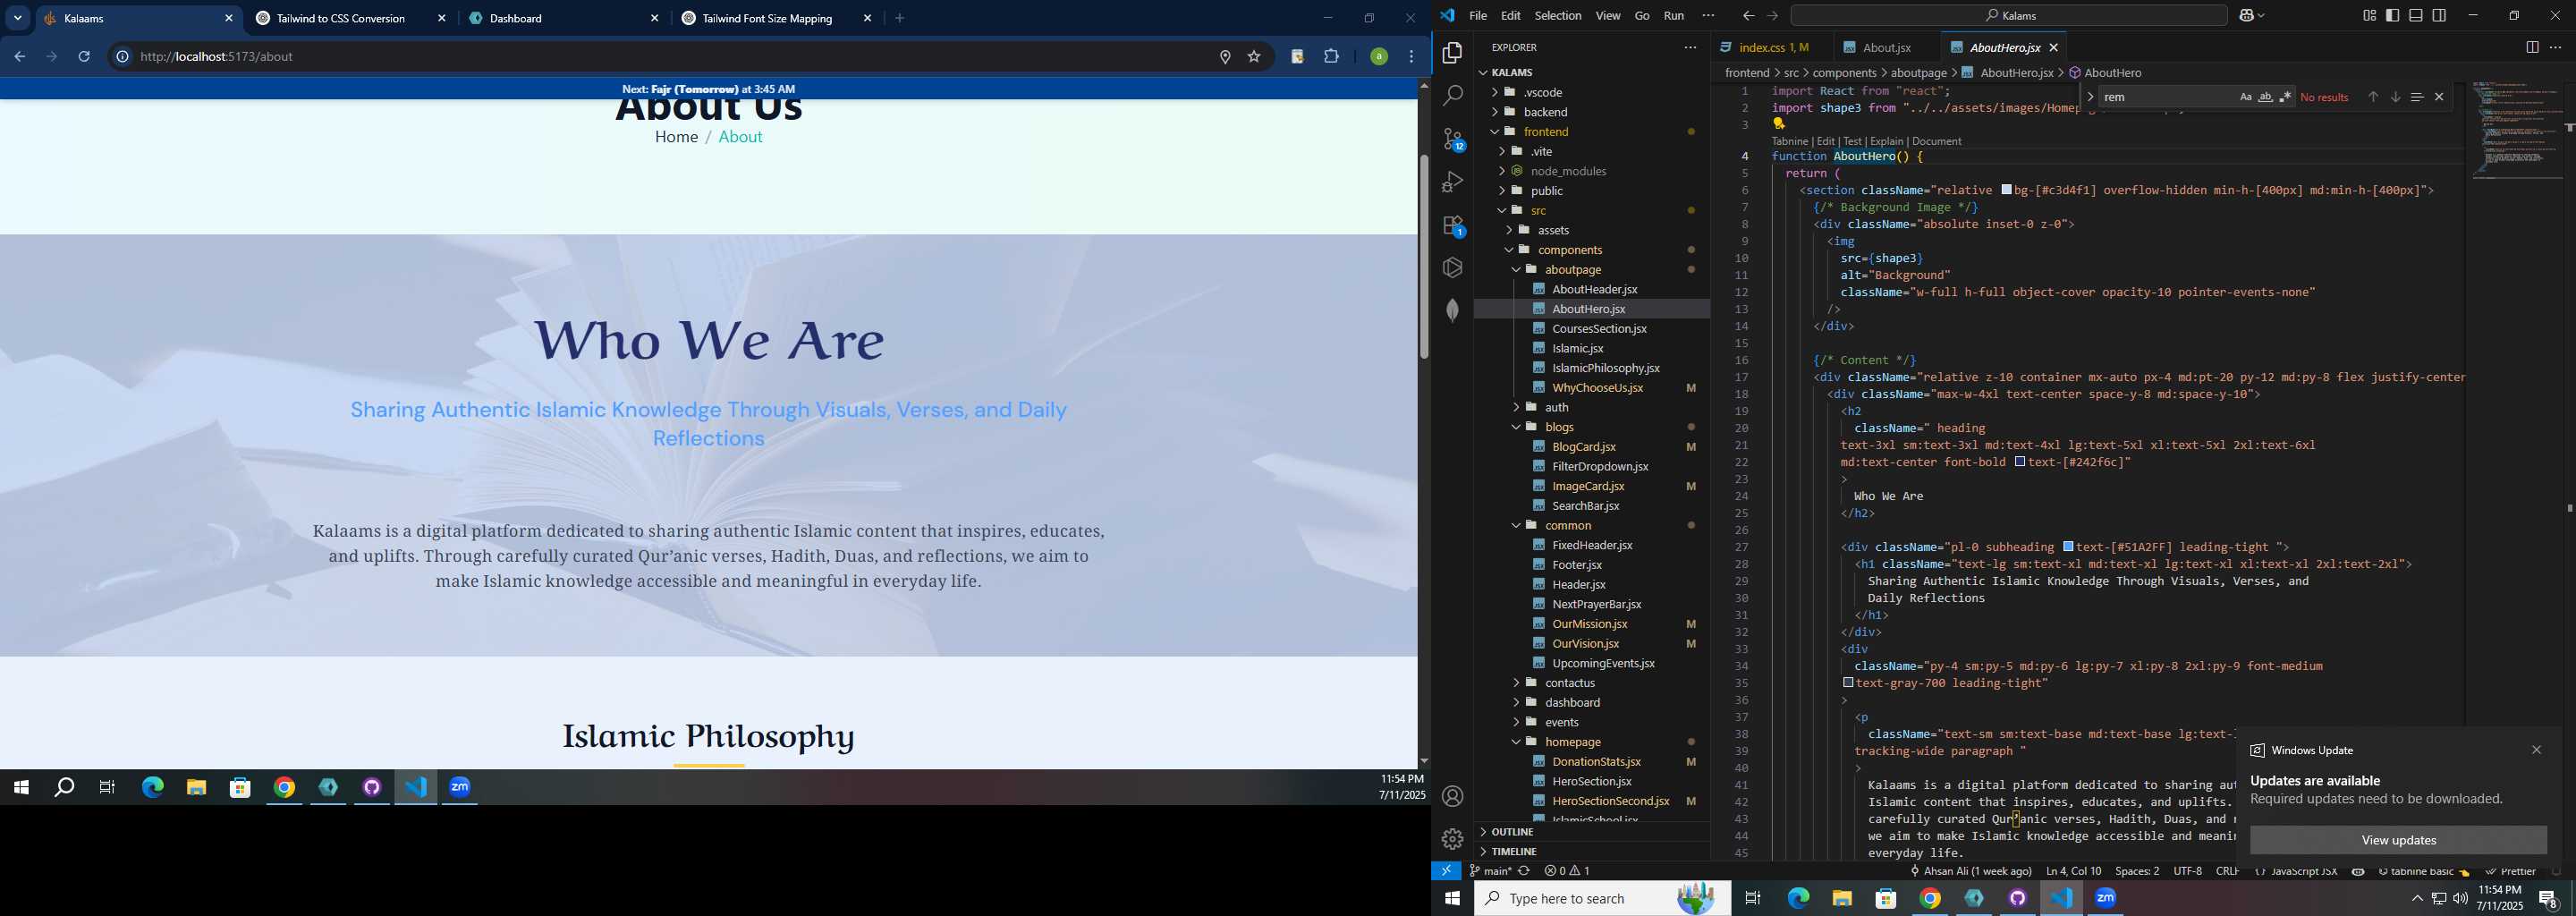Open Customize Layout icon in VS Code title bar

pyautogui.click(x=2369, y=15)
